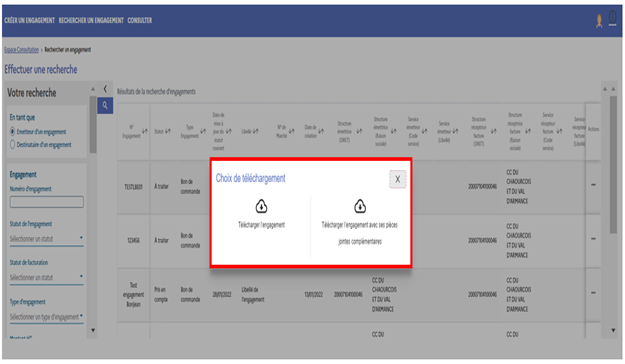
Task: Sort by Statut column arrows
Action: (x=168, y=132)
